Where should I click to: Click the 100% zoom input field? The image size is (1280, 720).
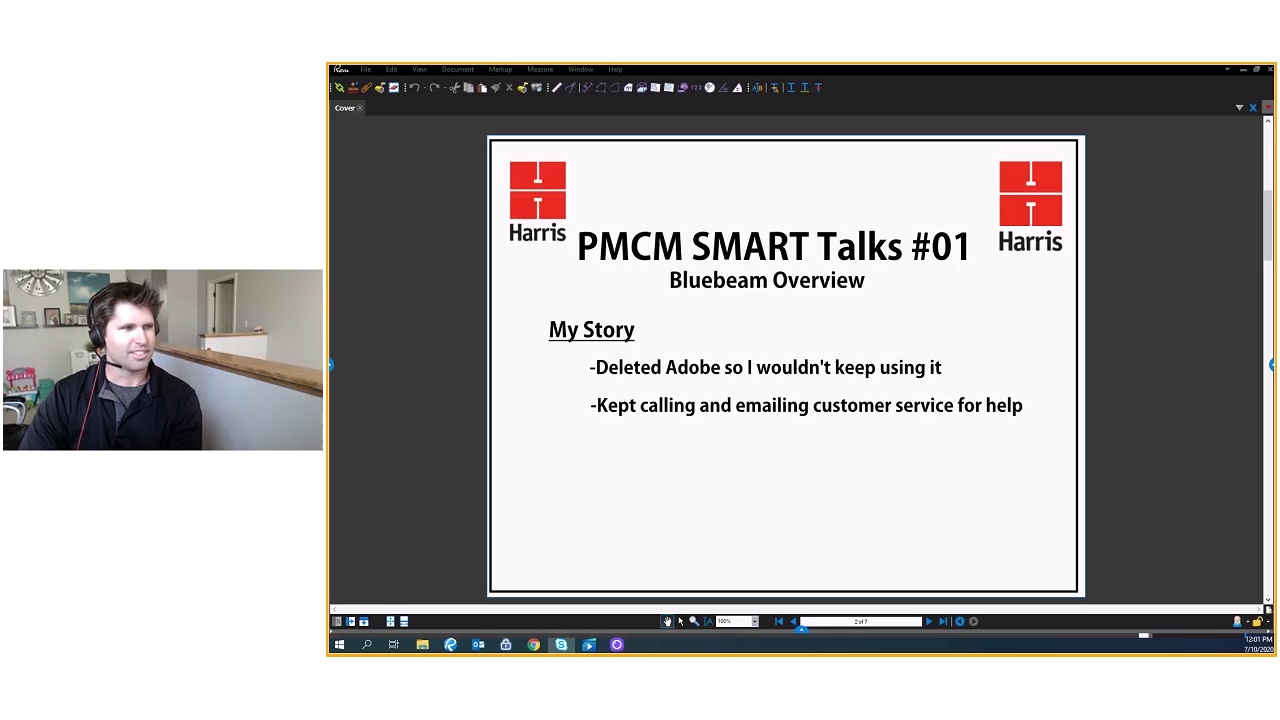coord(733,621)
